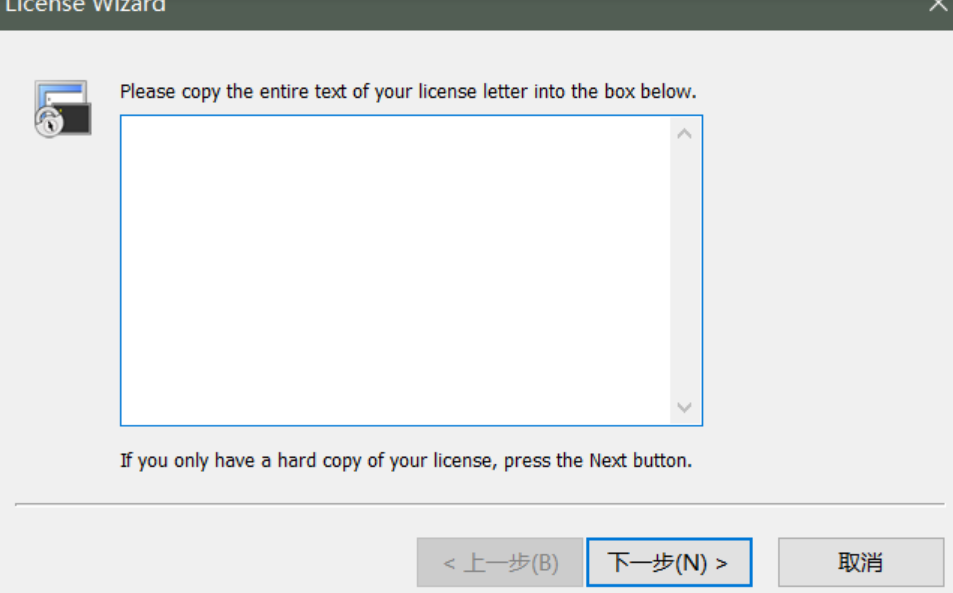Viewport: 953px width, 593px height.
Task: Click the License Wizard title bar text
Action: (86, 6)
